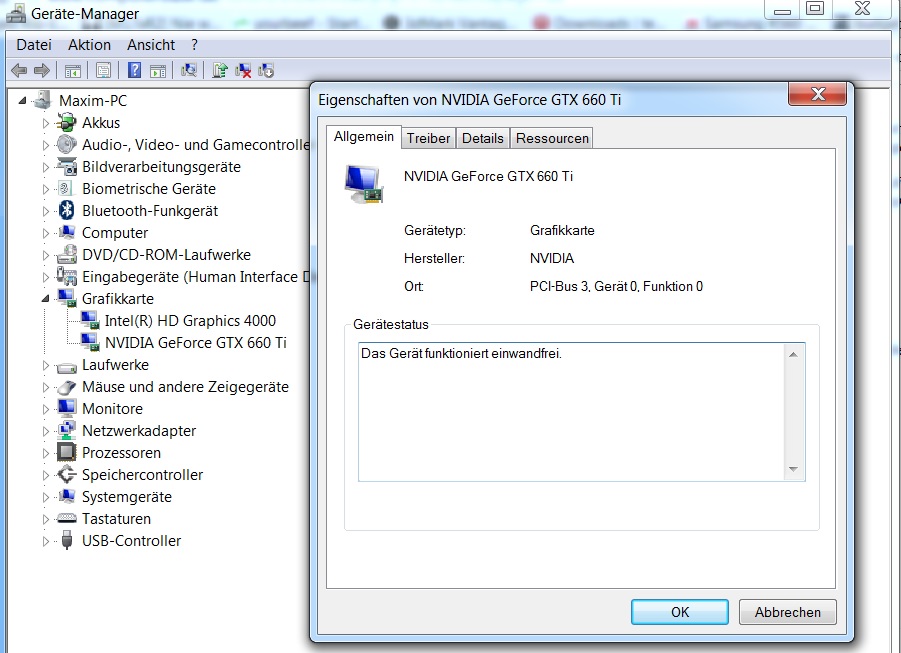Select the Tastaturen keyboard icon

[x=67, y=518]
